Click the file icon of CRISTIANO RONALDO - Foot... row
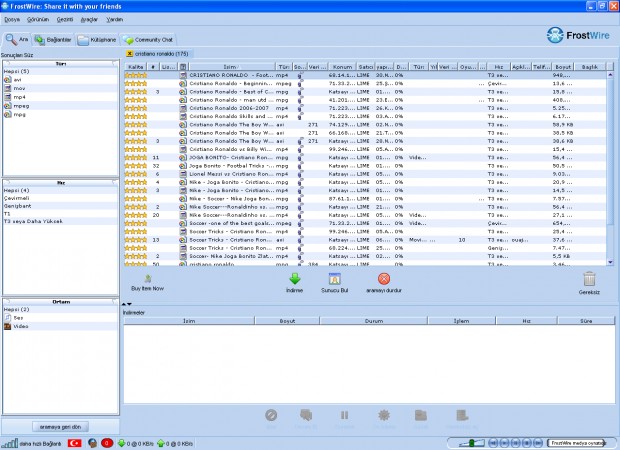 183,75
